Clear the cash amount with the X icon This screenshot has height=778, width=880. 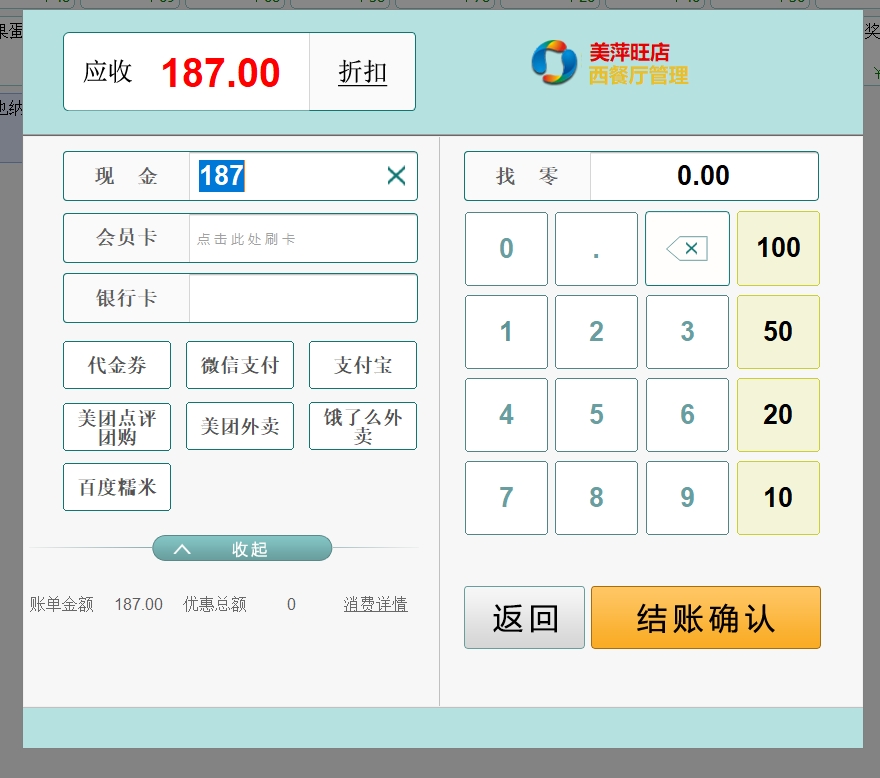pyautogui.click(x=396, y=176)
